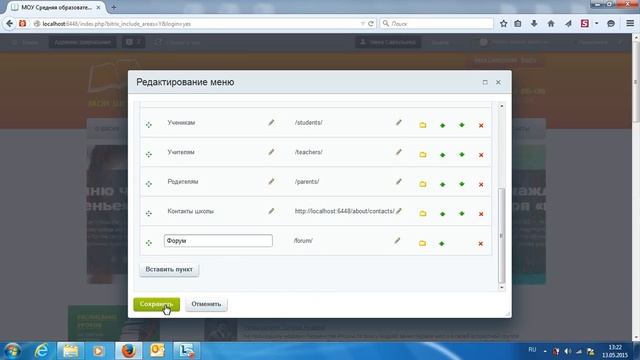Click the browser search box
The height and width of the screenshot is (360, 640).
tap(437, 24)
